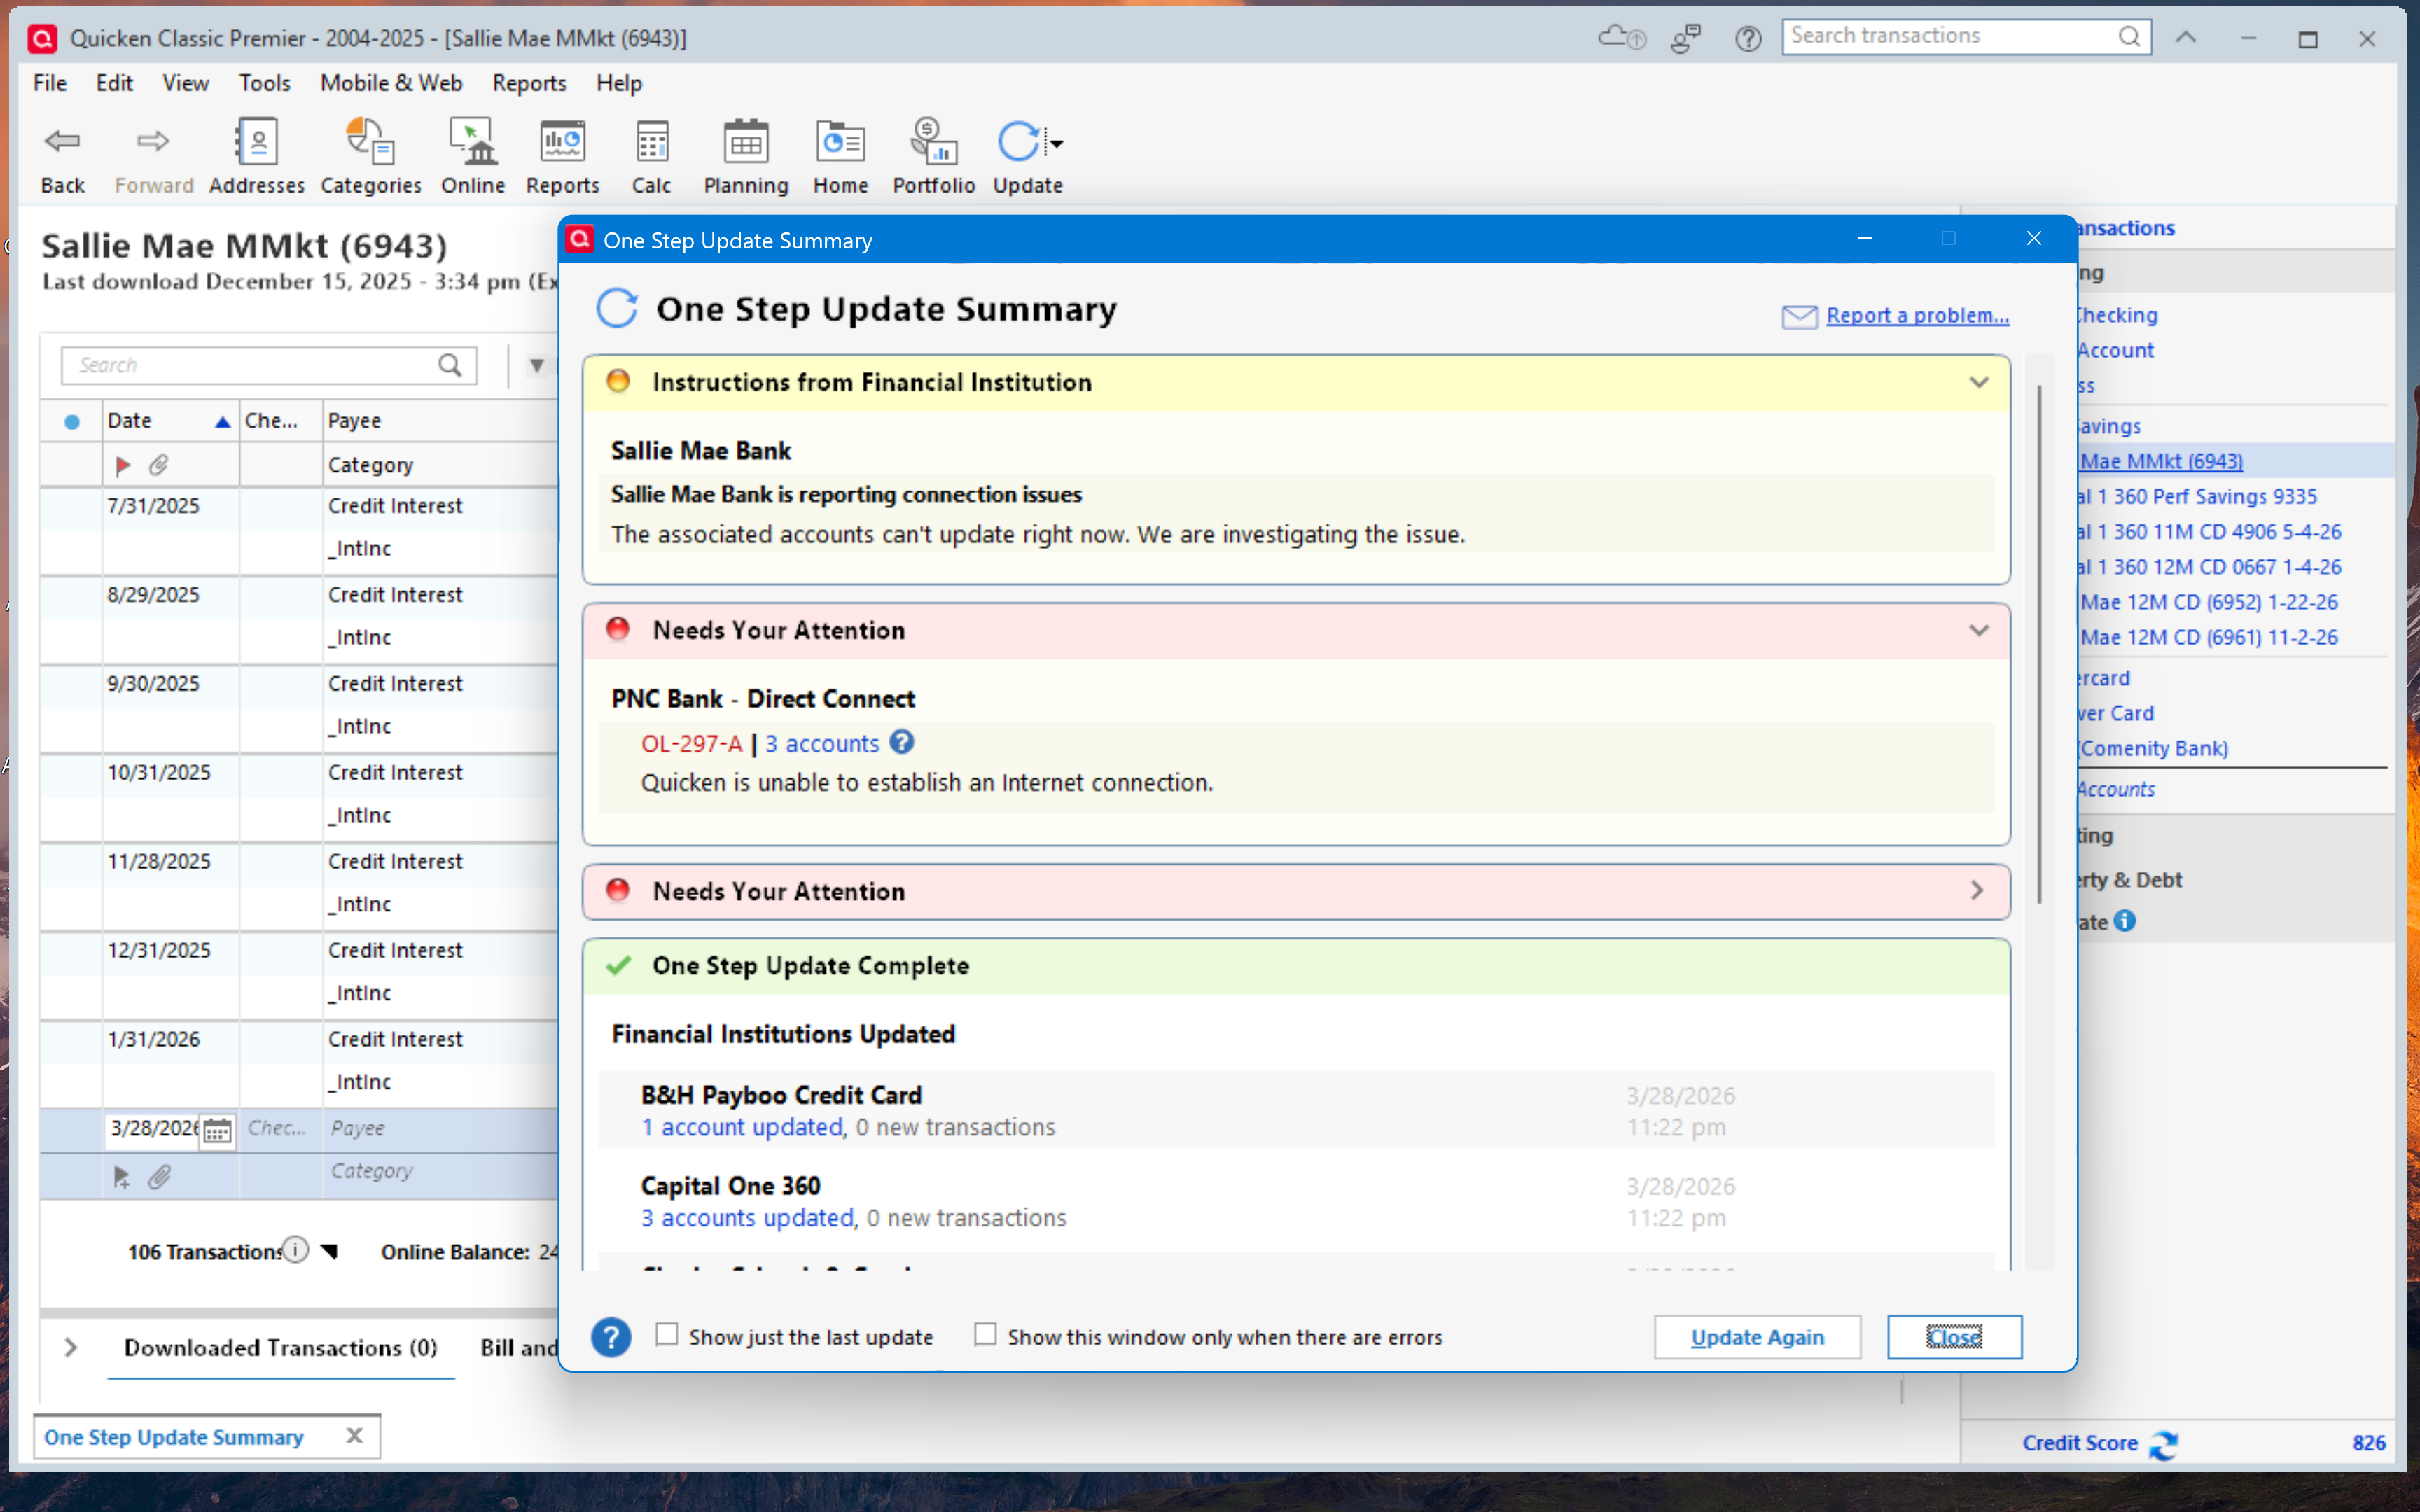Click the Search transactions field
The image size is (2420, 1512).
(x=1950, y=36)
